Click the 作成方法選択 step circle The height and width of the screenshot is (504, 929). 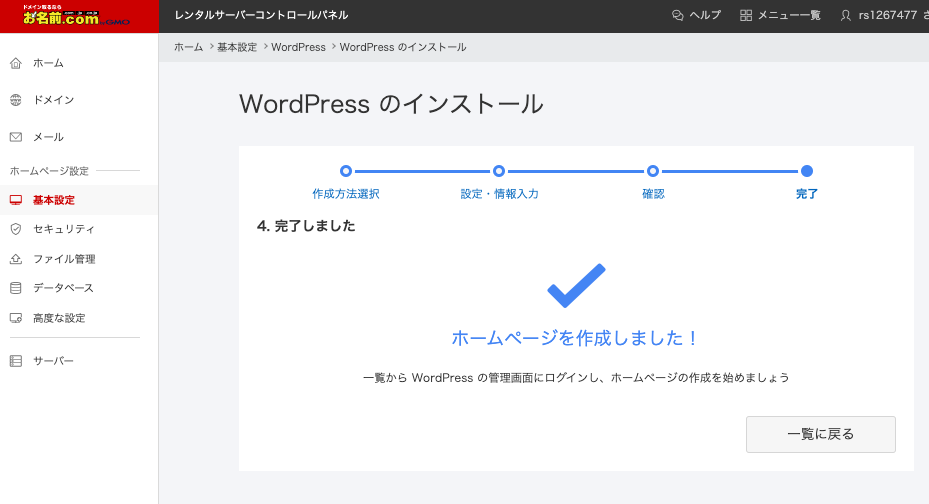346,171
